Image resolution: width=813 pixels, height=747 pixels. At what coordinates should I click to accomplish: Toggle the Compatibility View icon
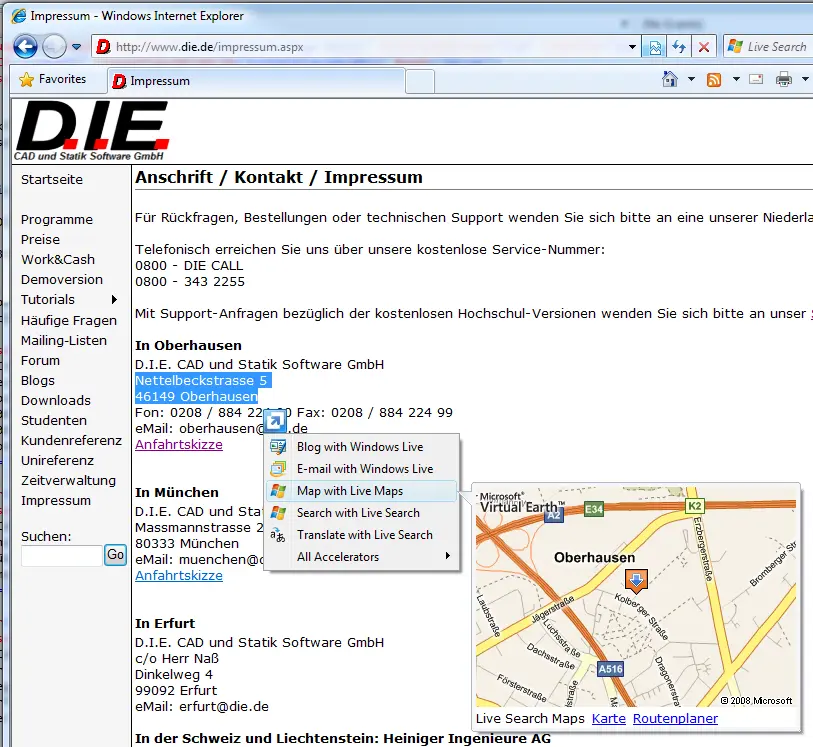click(655, 47)
